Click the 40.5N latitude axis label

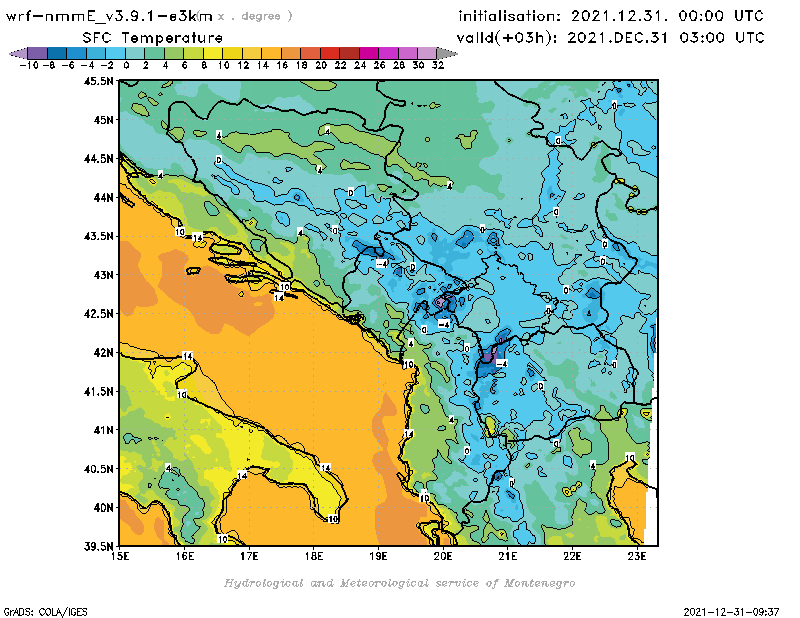(x=98, y=469)
